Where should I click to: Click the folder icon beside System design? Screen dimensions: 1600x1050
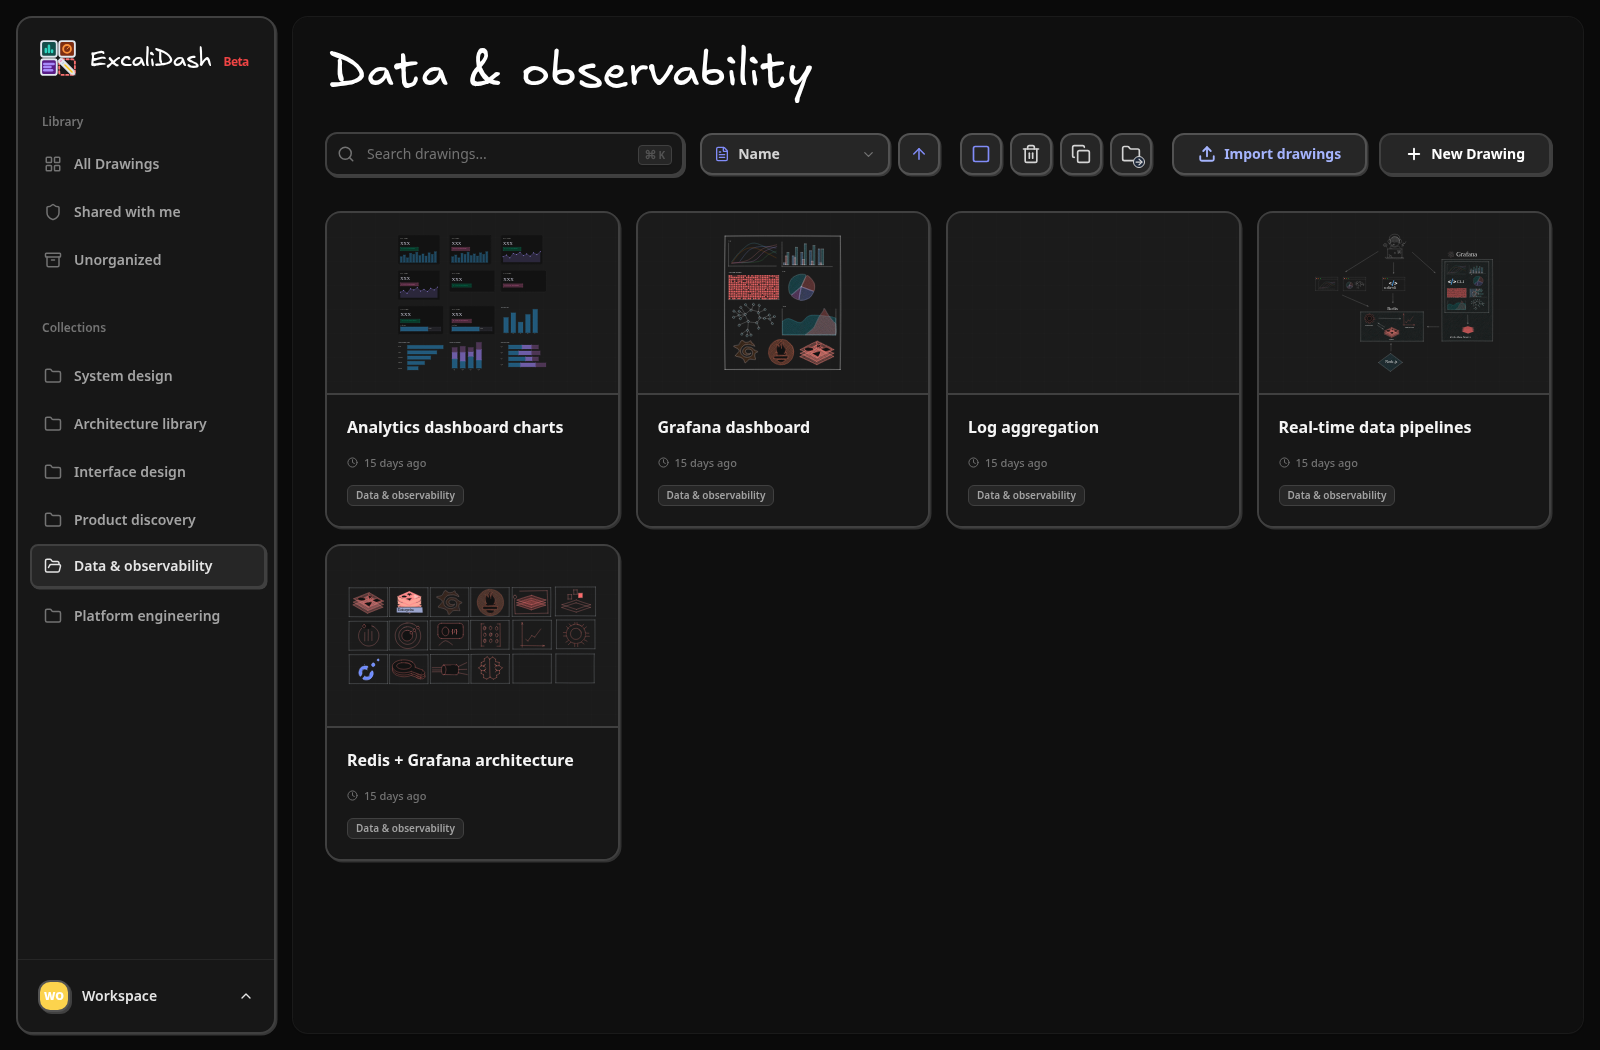[x=53, y=376]
